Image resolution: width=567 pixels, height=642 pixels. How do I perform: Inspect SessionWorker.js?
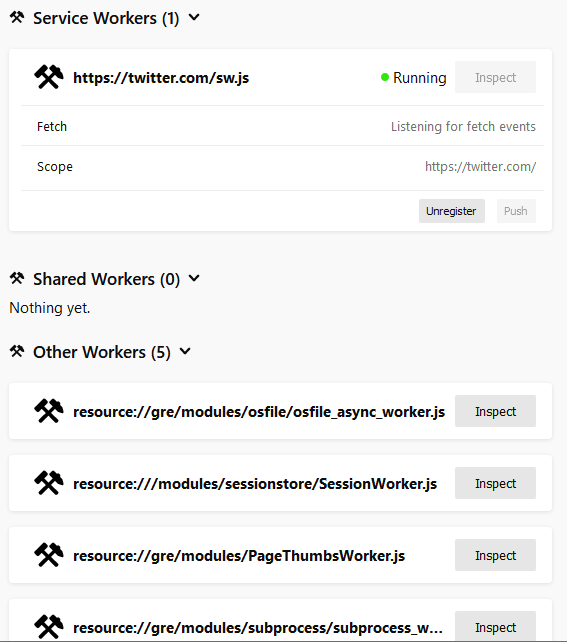pos(495,483)
